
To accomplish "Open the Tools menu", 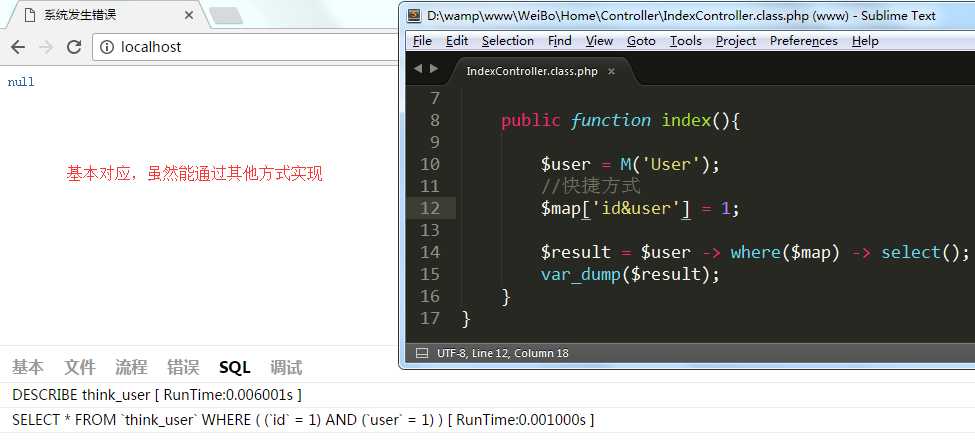I will 685,41.
